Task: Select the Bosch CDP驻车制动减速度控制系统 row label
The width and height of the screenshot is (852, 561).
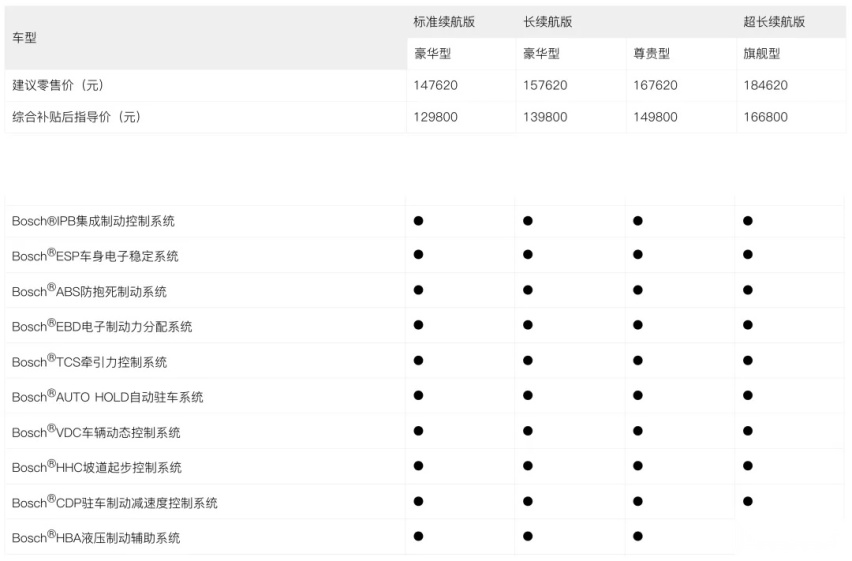Action: pyautogui.click(x=115, y=501)
